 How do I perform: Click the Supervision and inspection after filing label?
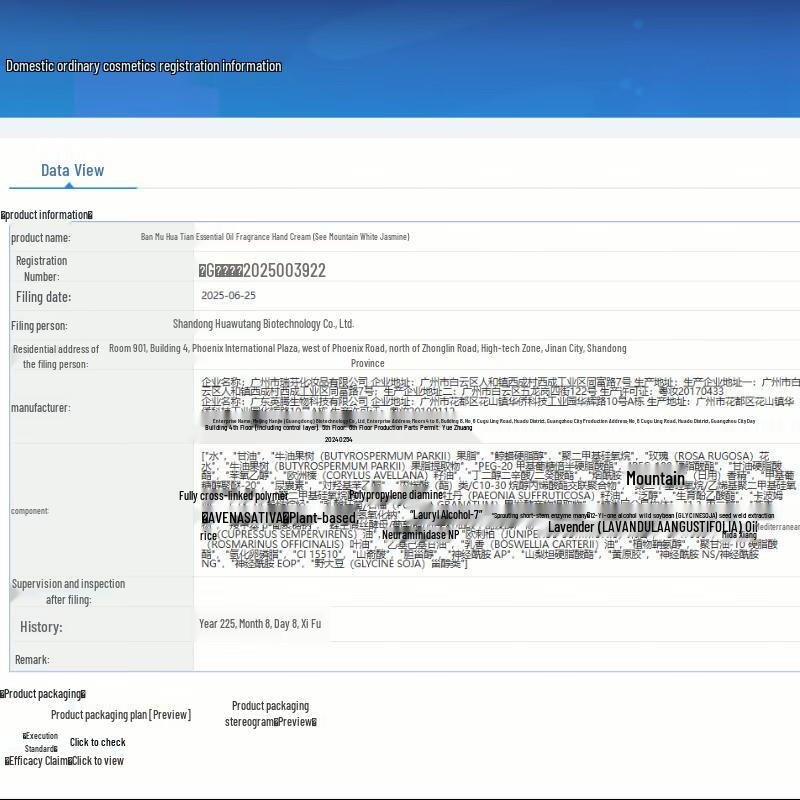tap(68, 592)
